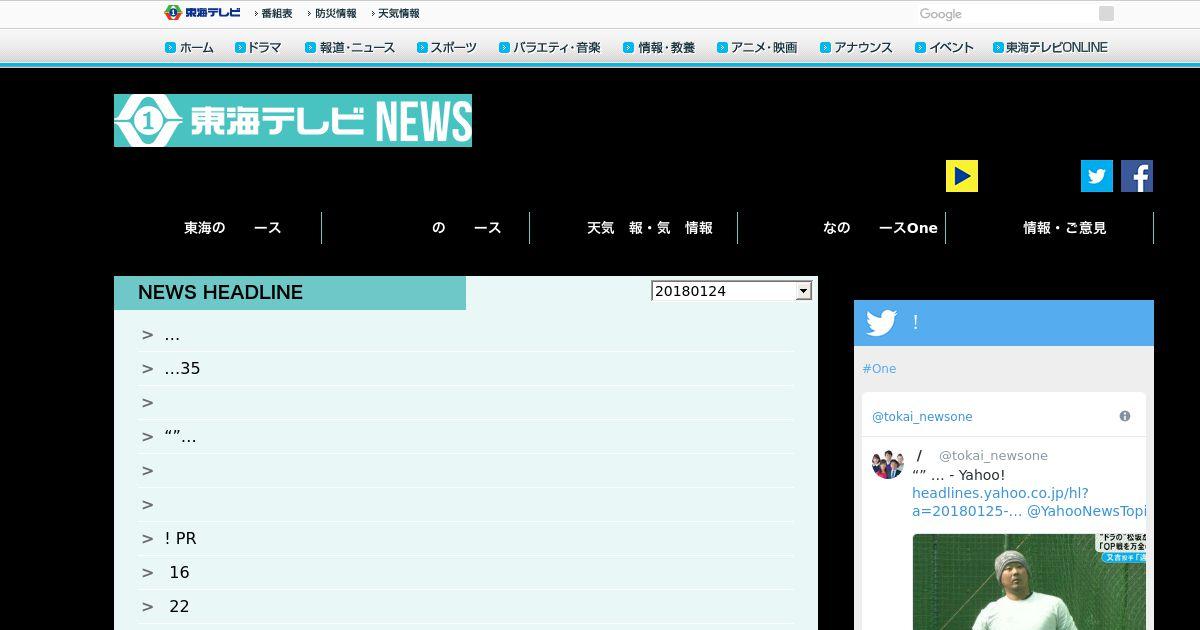Open @tokai_newsone timeline header link

click(922, 417)
